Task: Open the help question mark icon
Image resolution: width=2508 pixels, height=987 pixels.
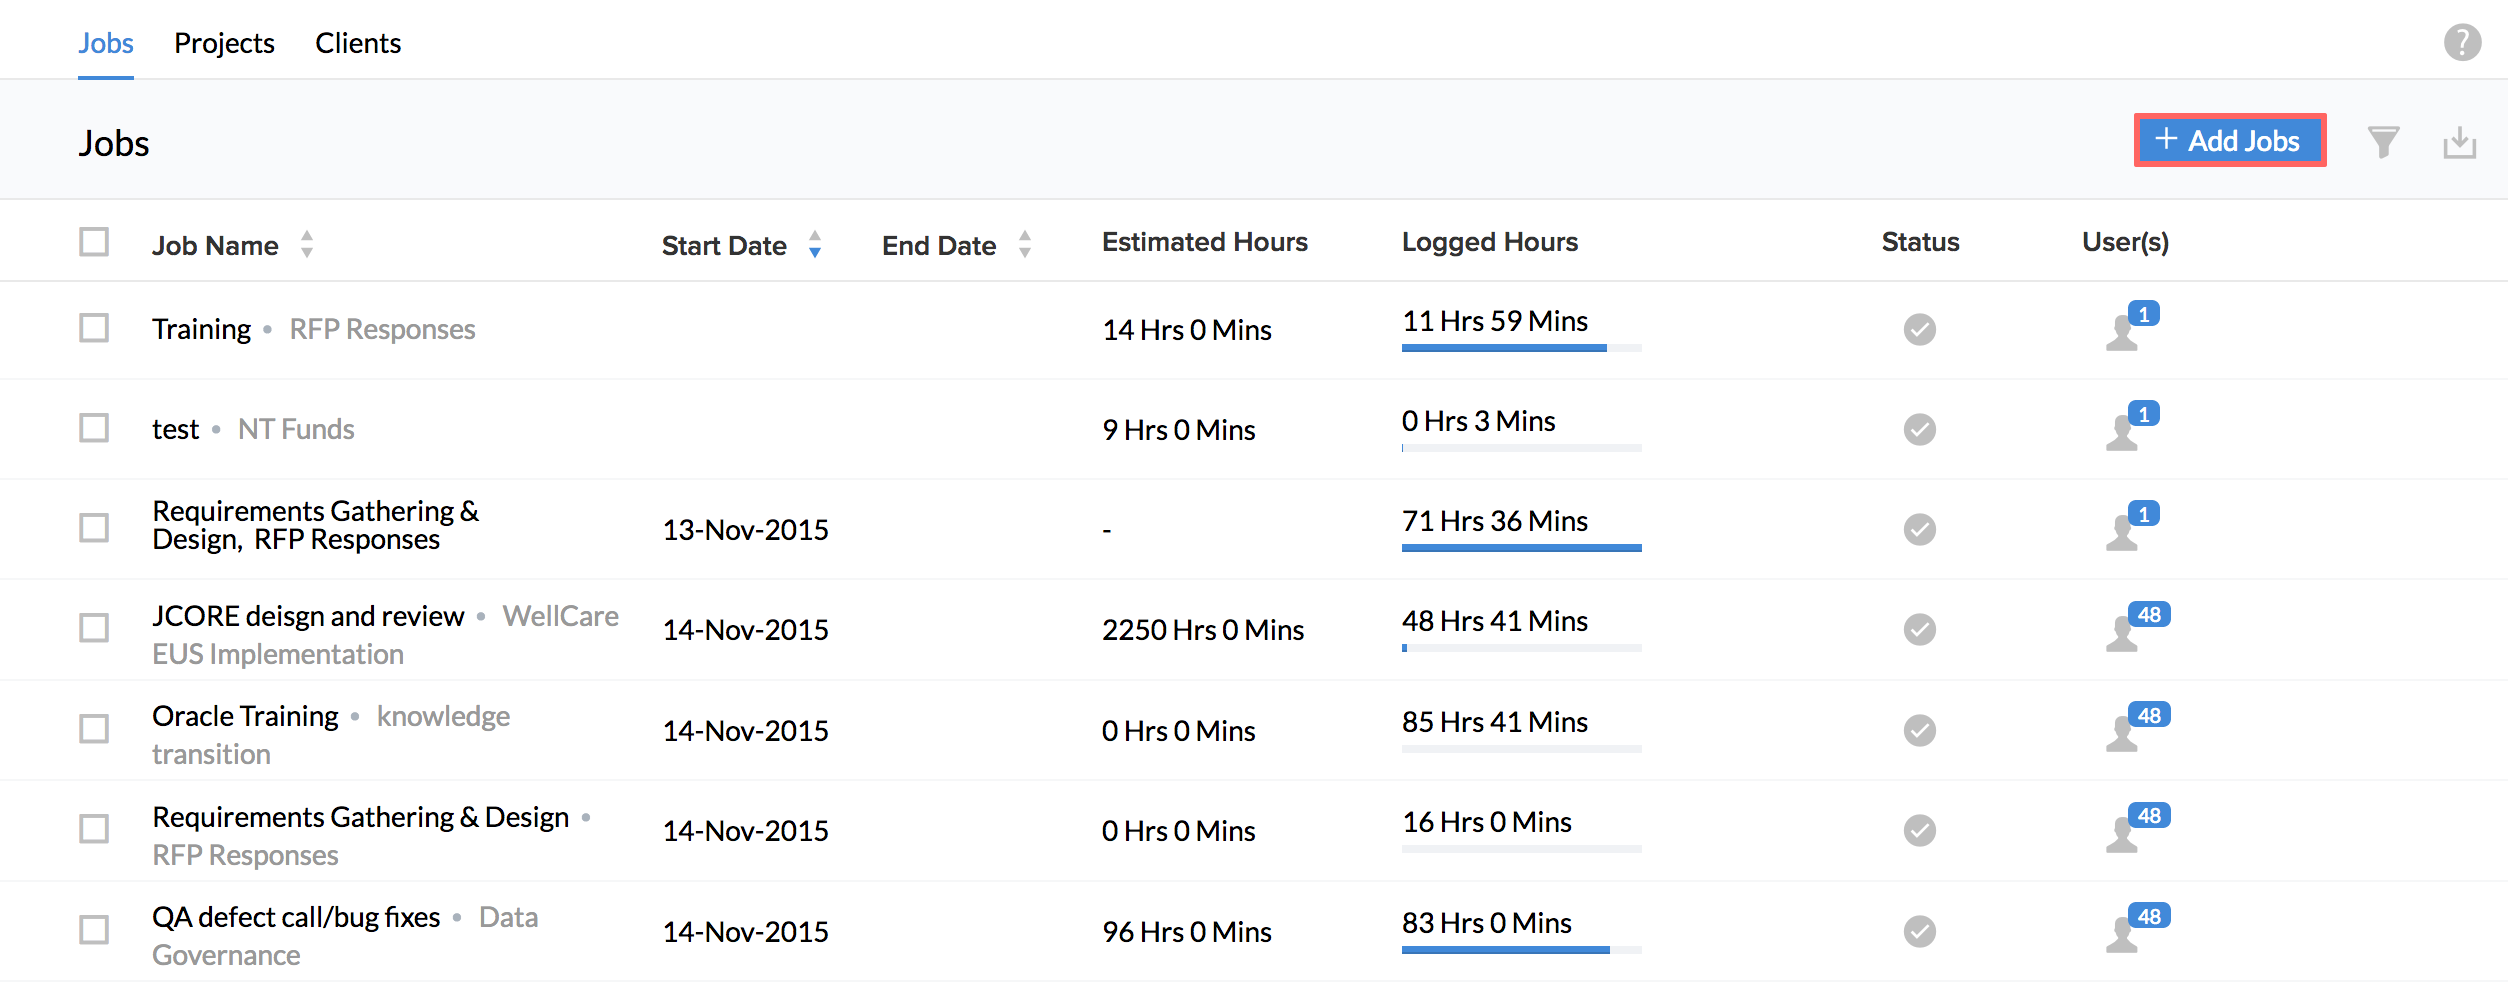Action: pos(2462,43)
